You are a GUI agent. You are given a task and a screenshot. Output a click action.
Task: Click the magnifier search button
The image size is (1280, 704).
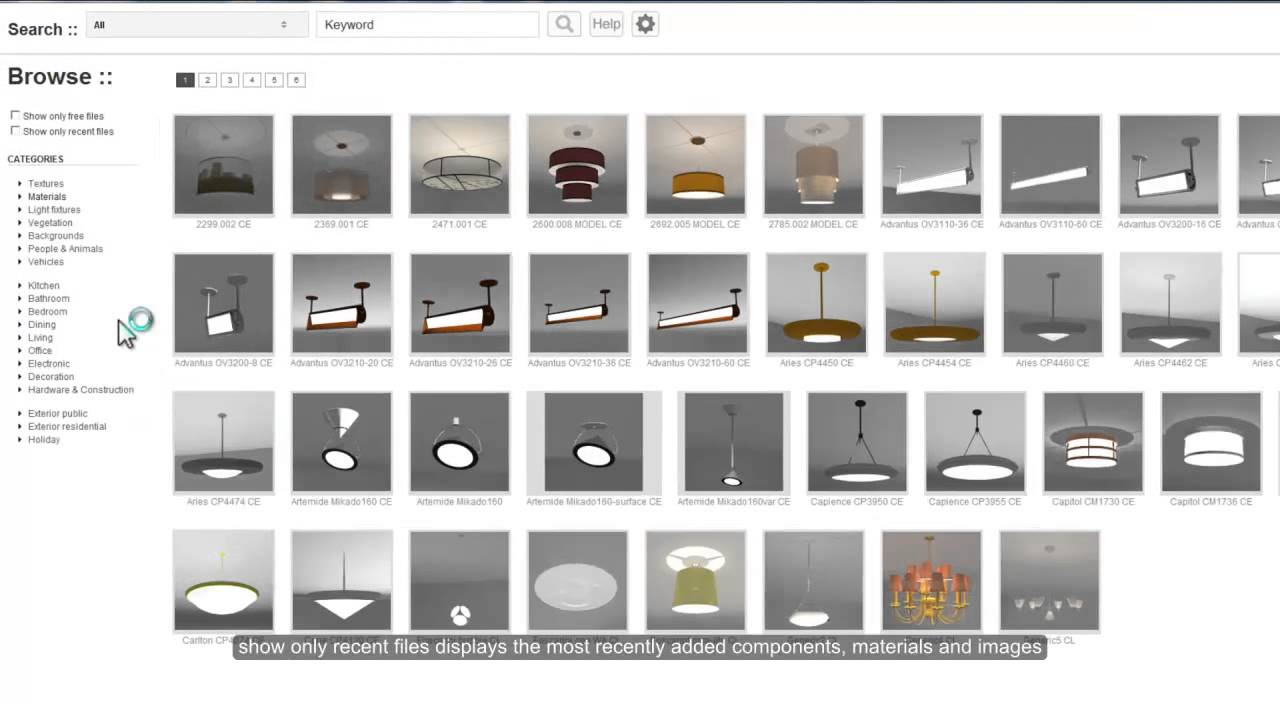(564, 24)
